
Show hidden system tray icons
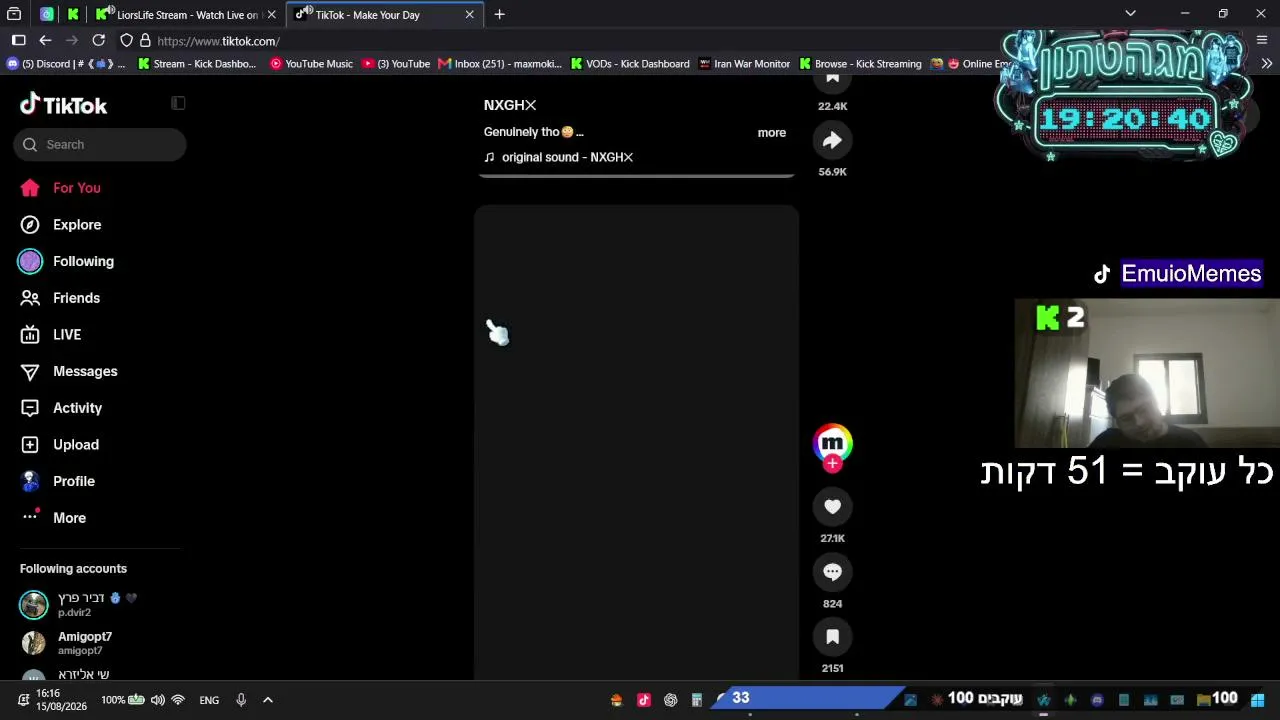[267, 700]
